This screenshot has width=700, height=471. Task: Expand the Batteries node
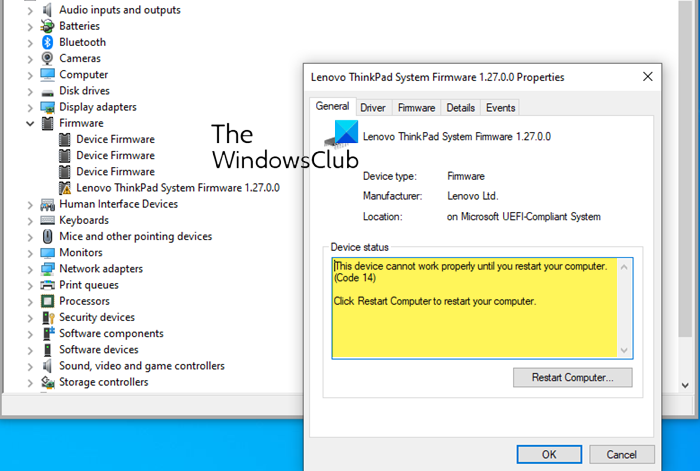29,27
